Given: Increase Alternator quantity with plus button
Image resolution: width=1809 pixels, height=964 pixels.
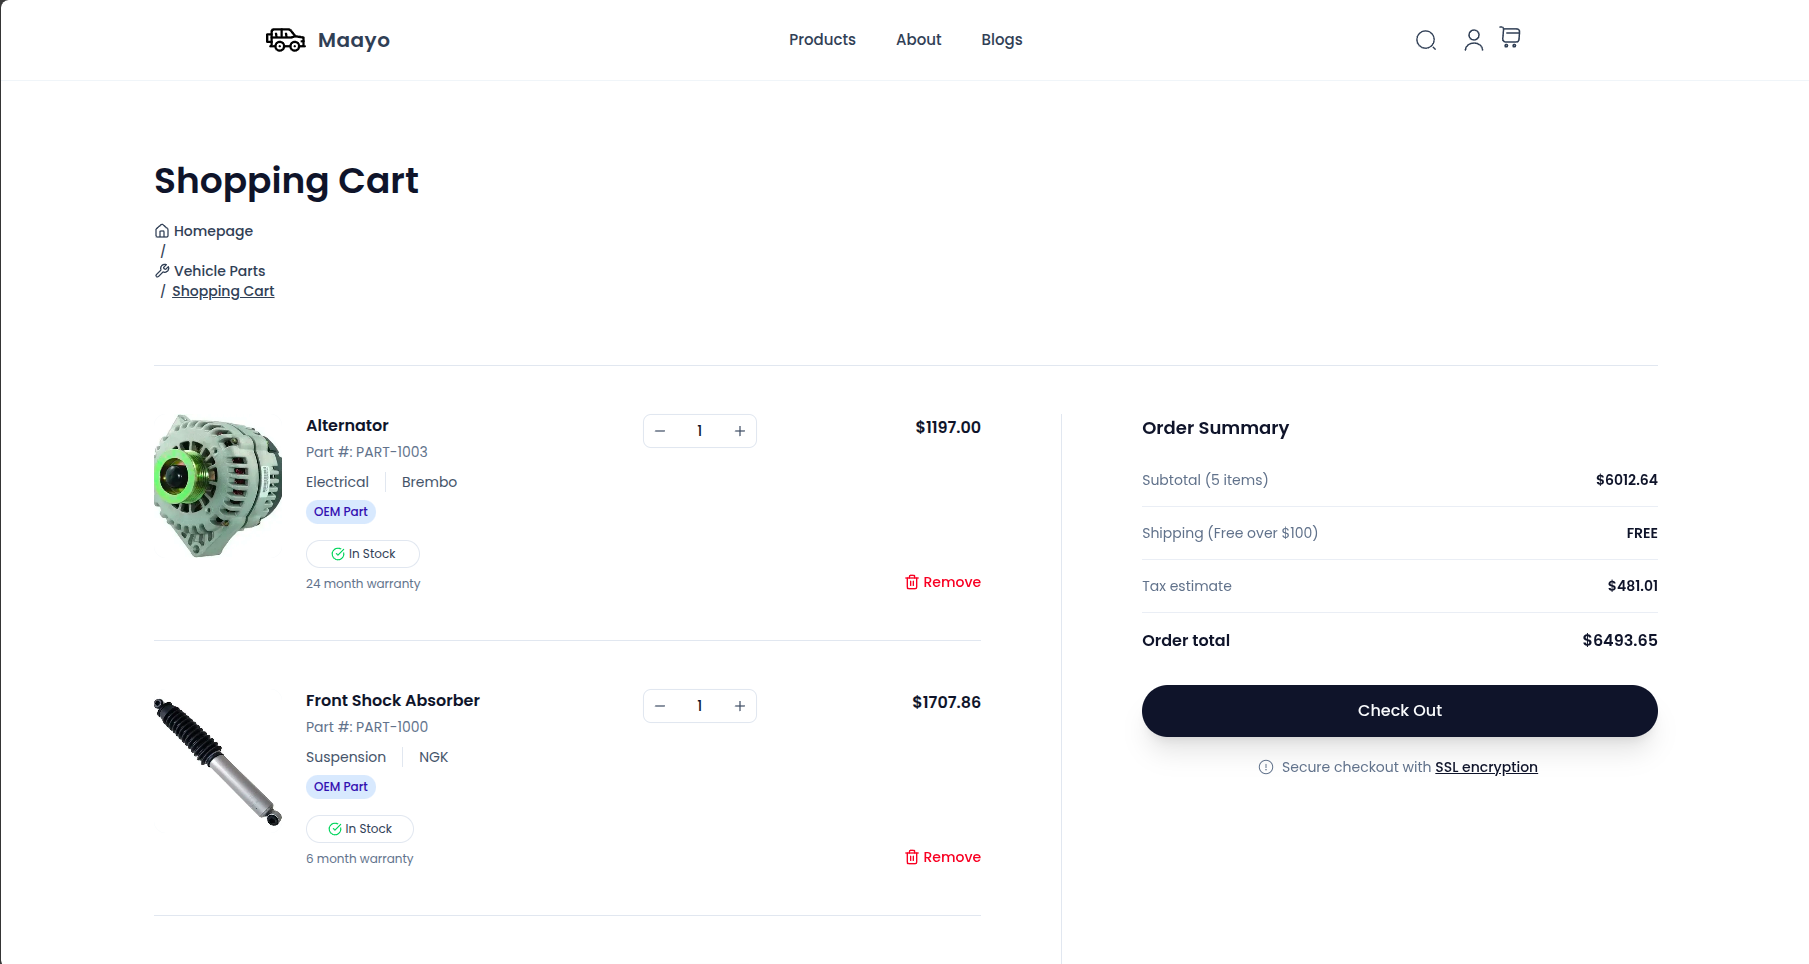Looking at the screenshot, I should [740, 431].
